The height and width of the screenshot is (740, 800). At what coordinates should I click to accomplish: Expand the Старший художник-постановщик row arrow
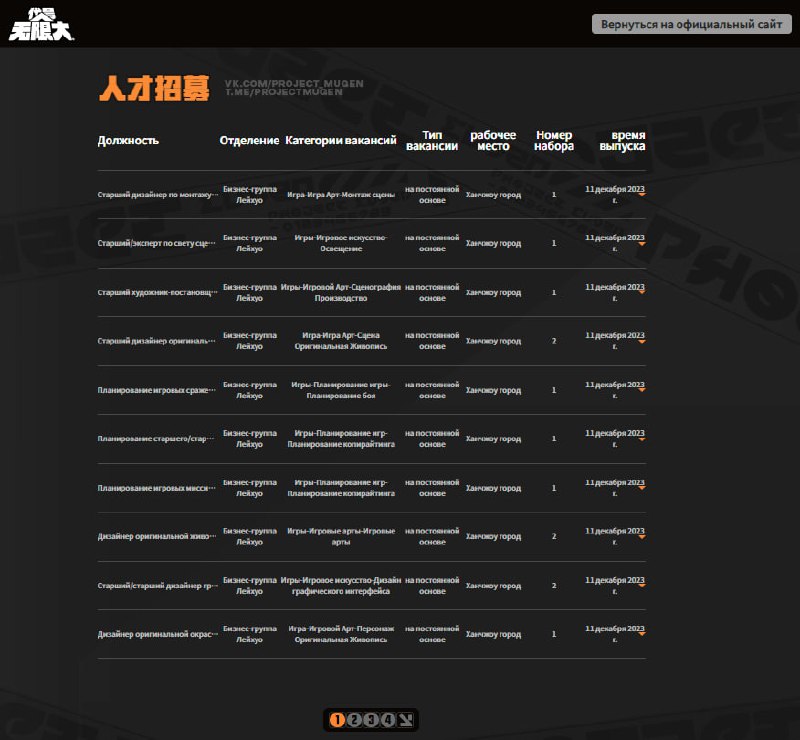642,292
